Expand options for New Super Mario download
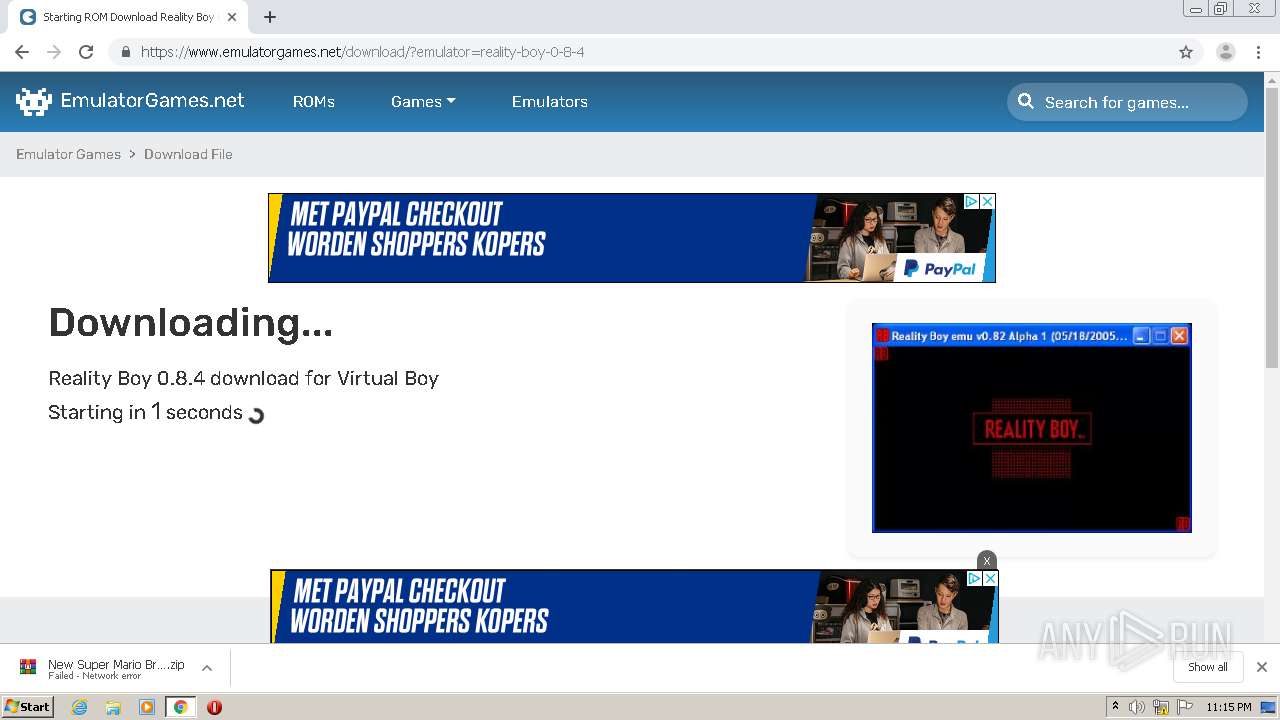1280x720 pixels. click(x=207, y=667)
